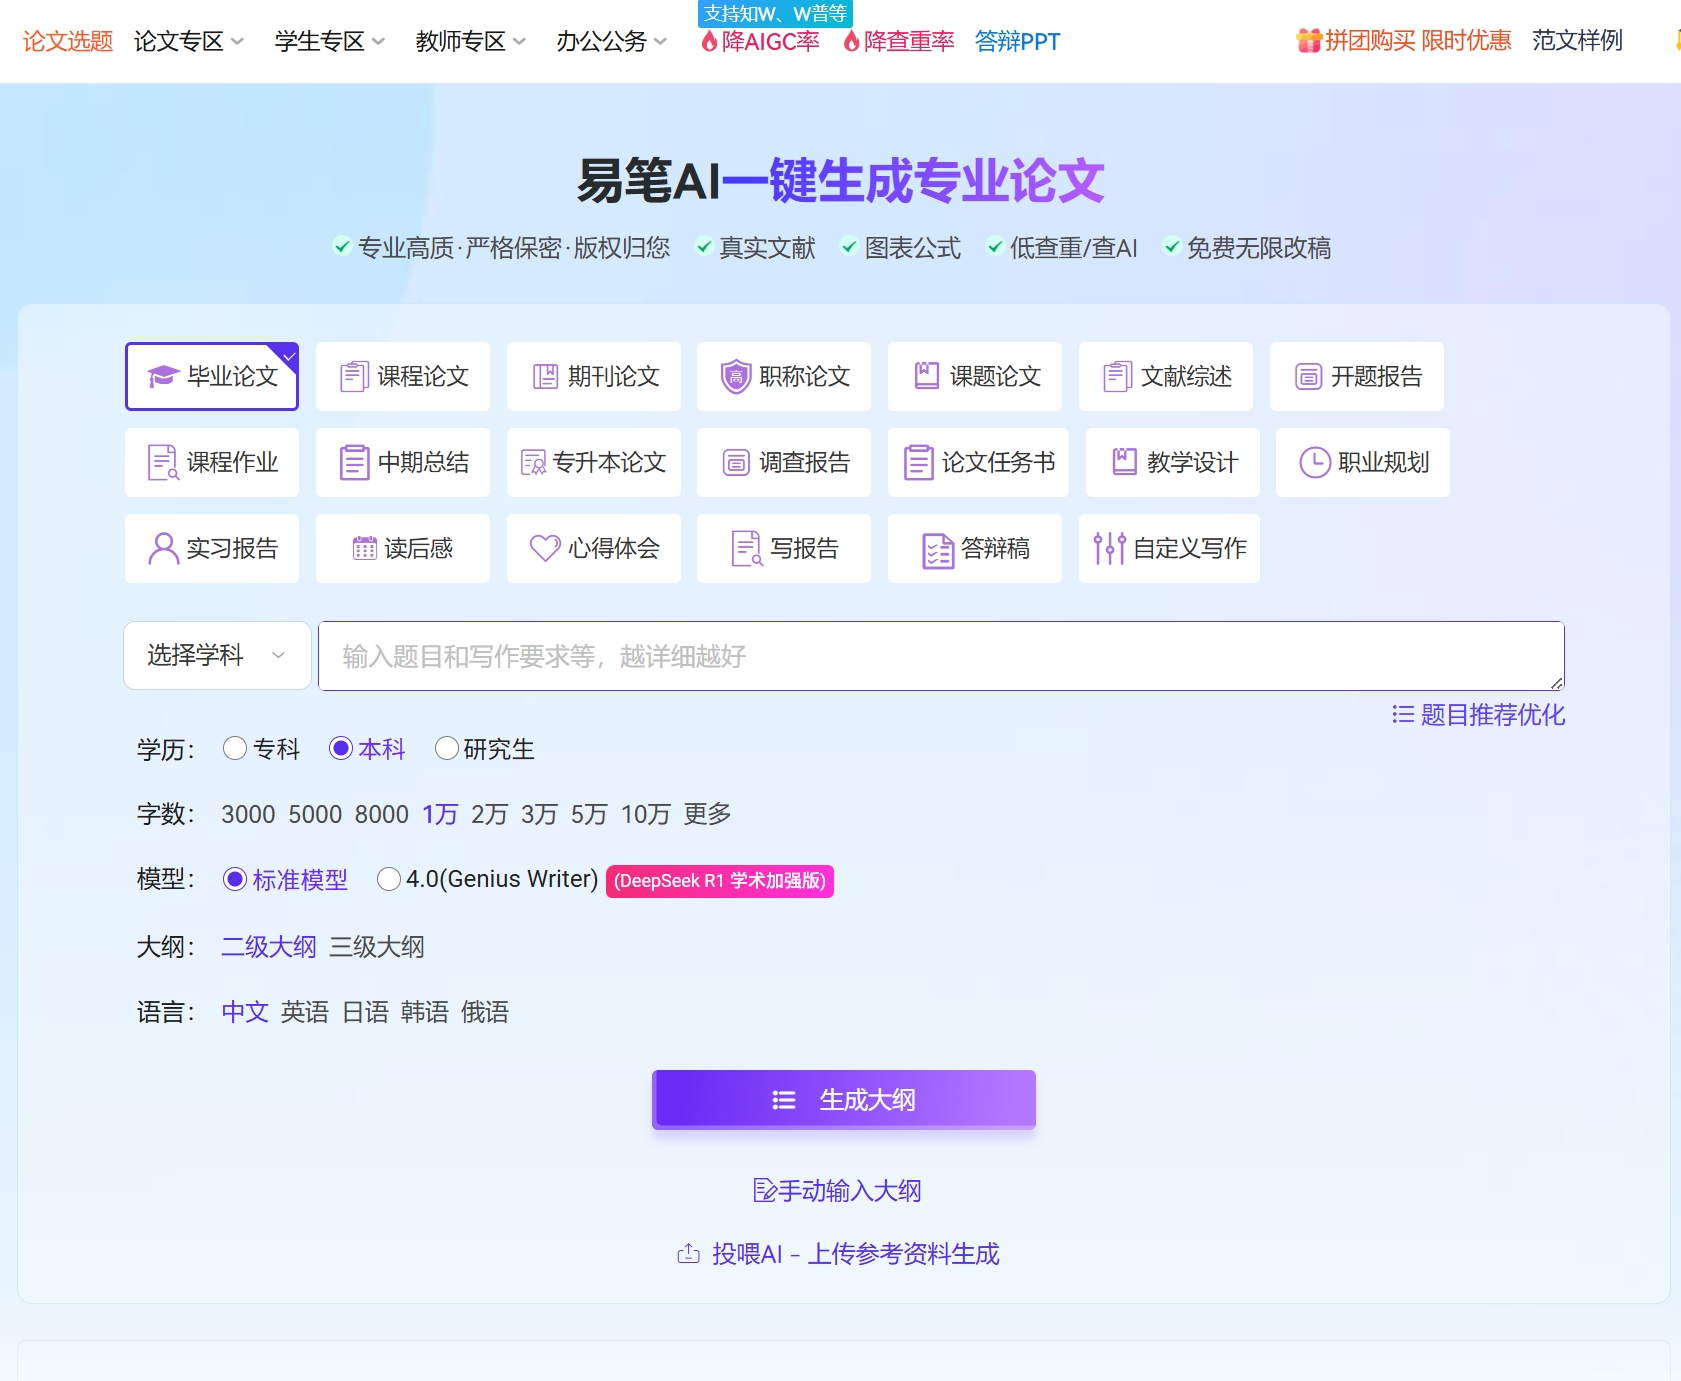Click the 职业规划 clock icon
This screenshot has height=1381, width=1681.
point(1316,462)
